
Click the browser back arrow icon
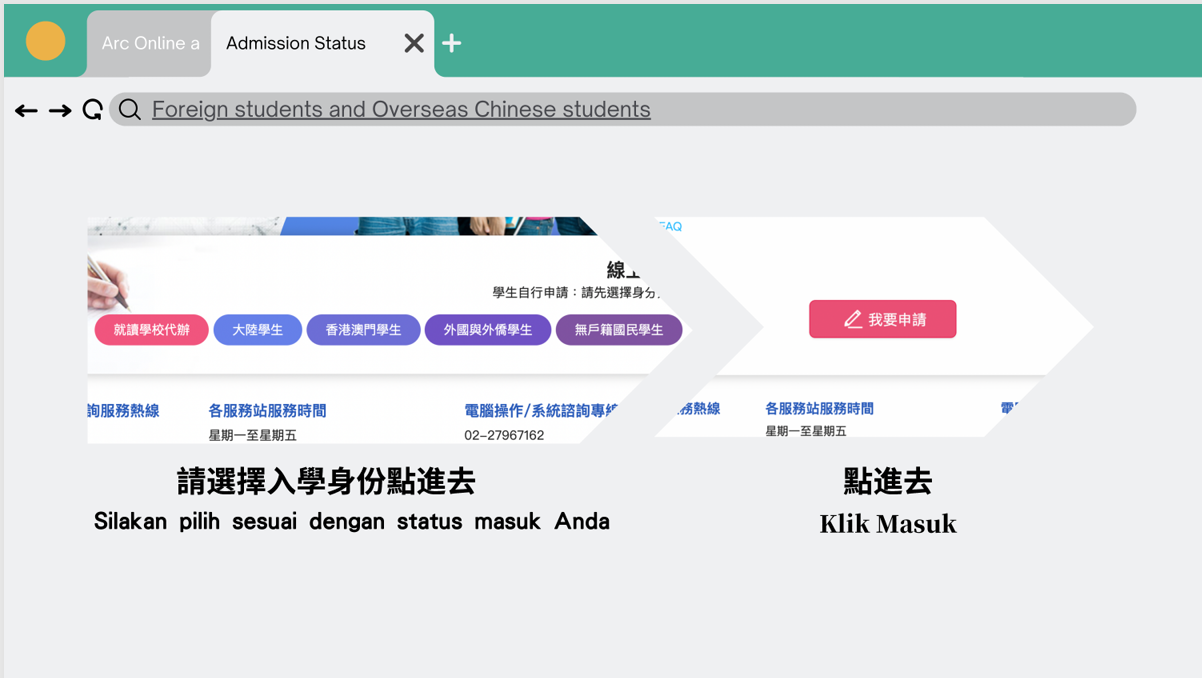click(26, 110)
